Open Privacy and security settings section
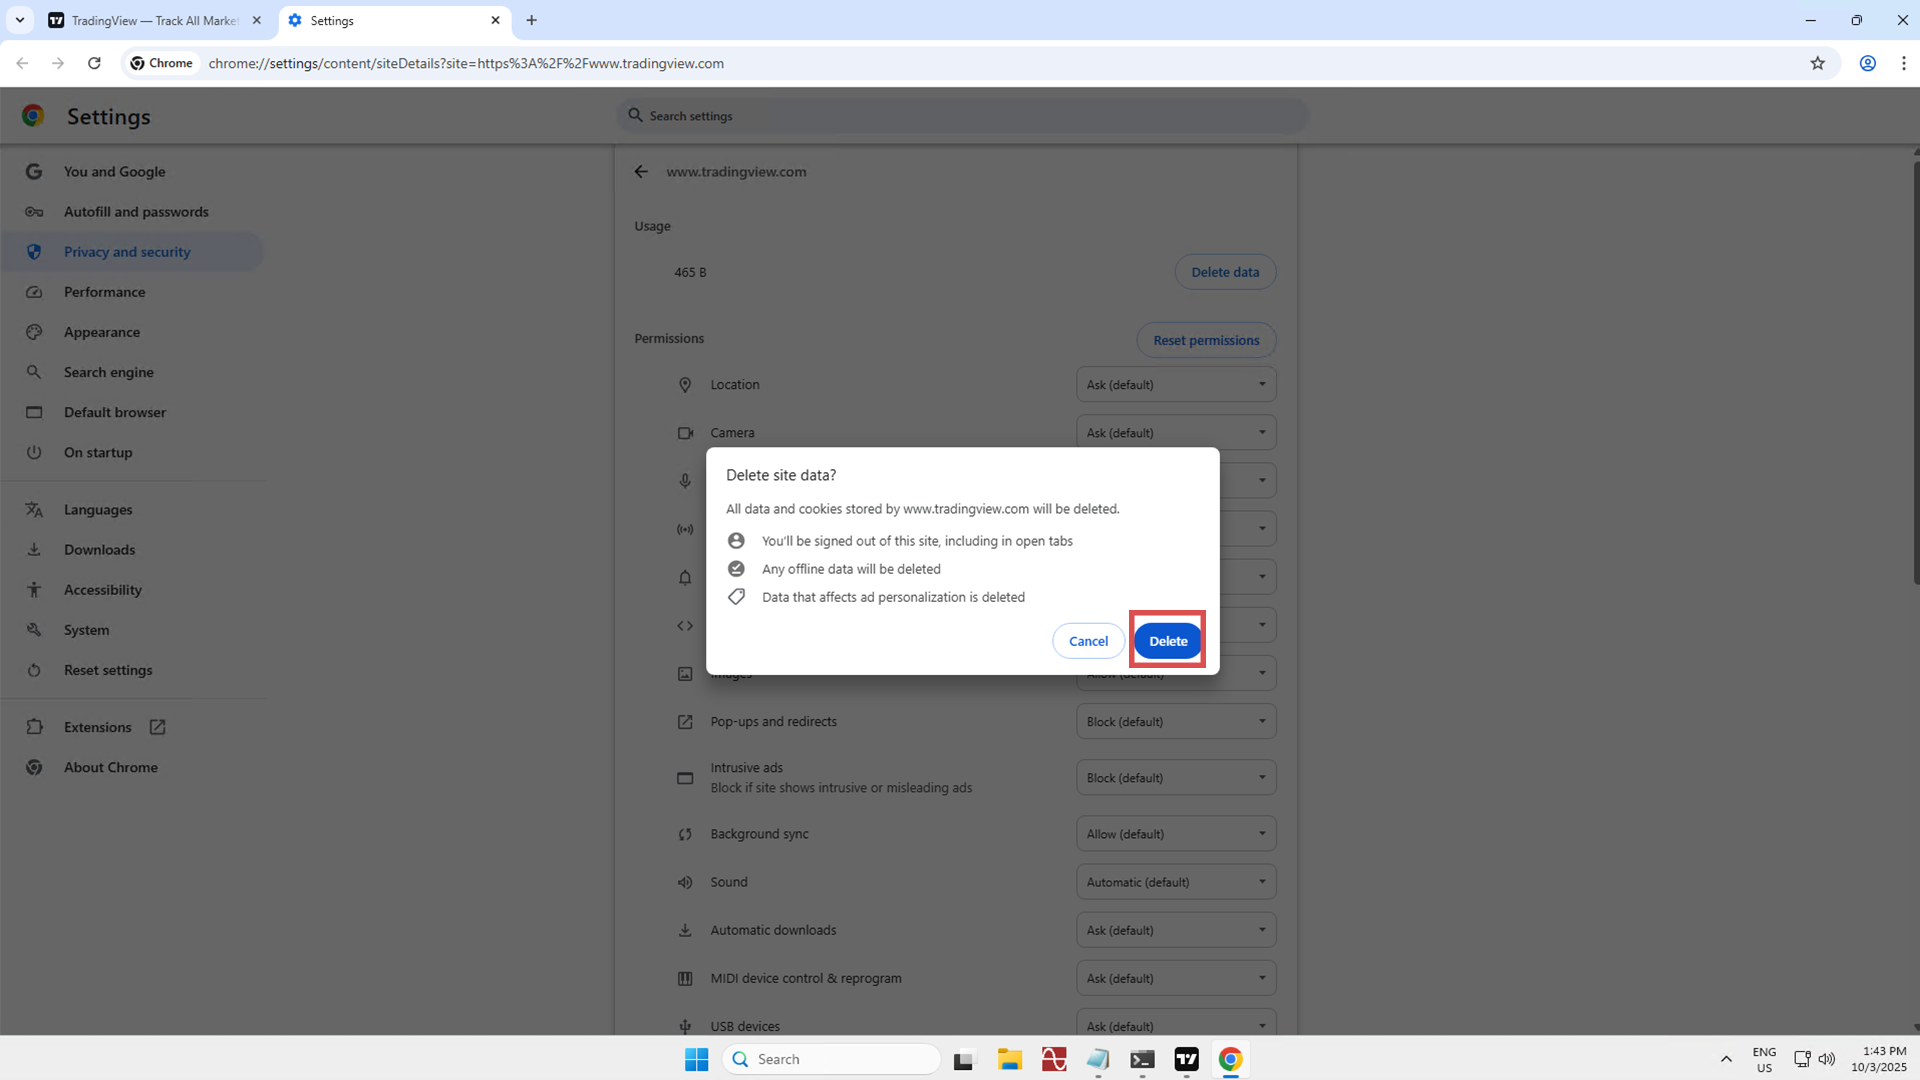Image resolution: width=1920 pixels, height=1080 pixels. 127,252
